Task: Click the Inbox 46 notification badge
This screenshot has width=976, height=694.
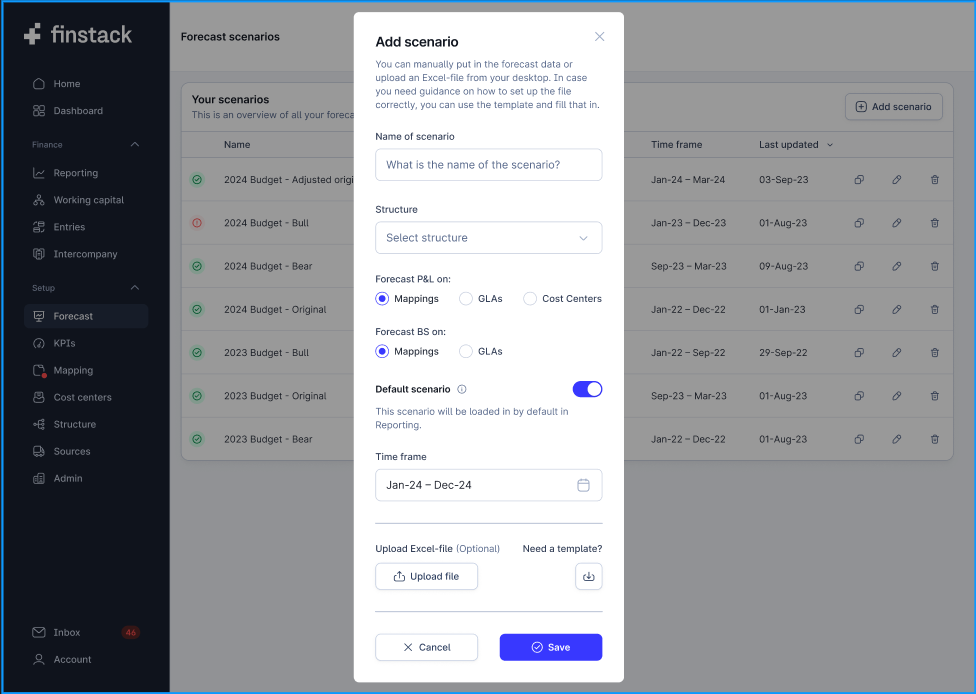Action: (x=131, y=632)
